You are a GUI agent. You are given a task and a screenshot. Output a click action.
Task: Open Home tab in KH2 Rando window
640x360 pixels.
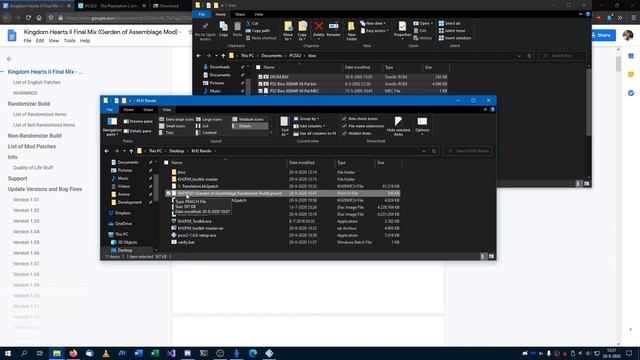coord(129,110)
